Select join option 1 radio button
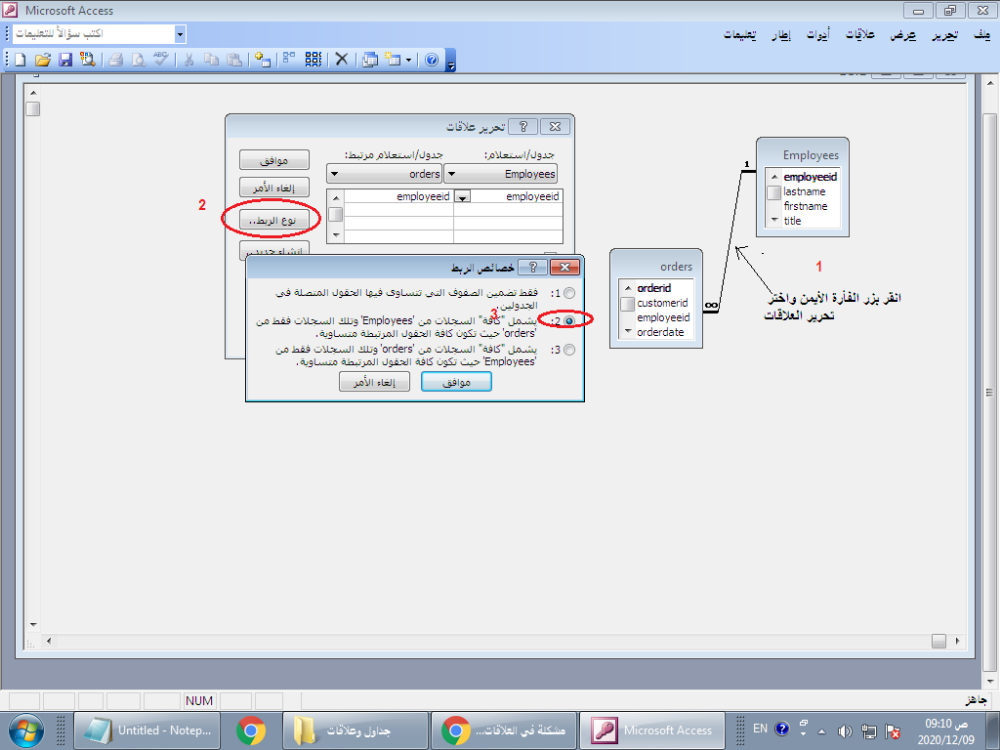 point(569,293)
